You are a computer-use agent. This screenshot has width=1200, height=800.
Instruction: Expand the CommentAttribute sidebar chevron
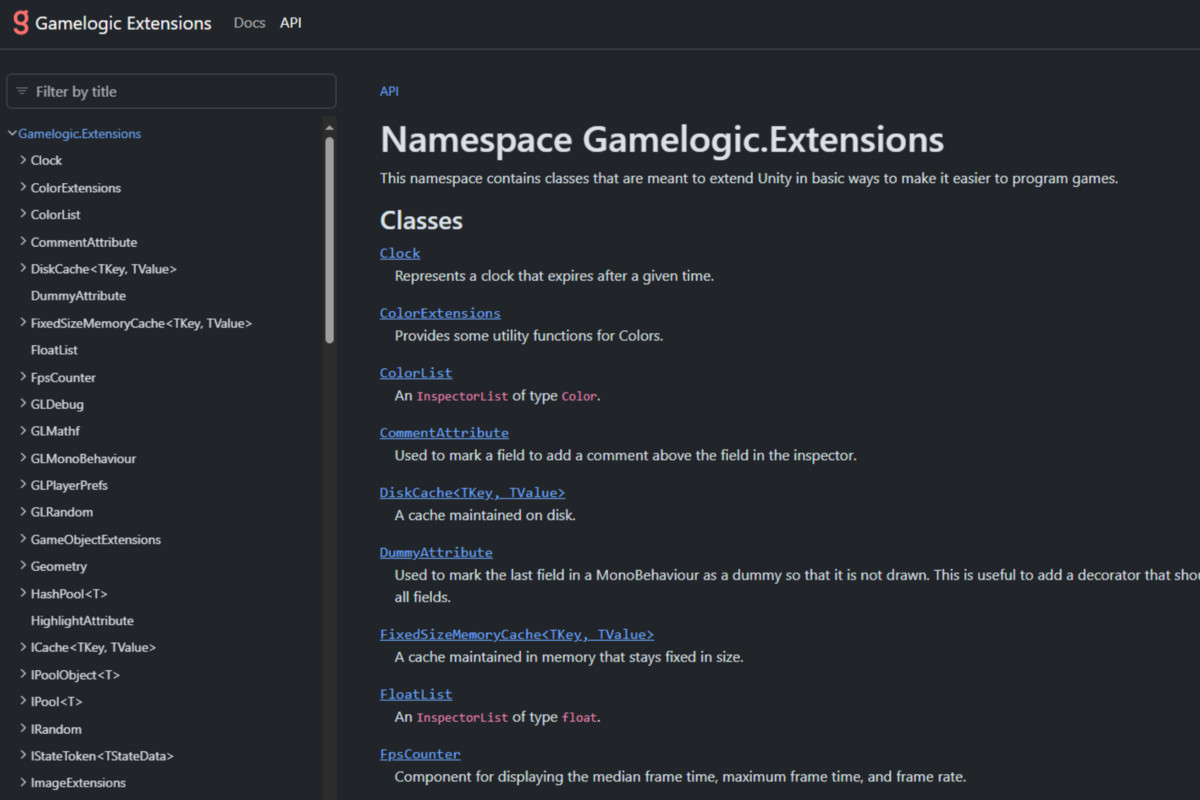click(x=23, y=241)
